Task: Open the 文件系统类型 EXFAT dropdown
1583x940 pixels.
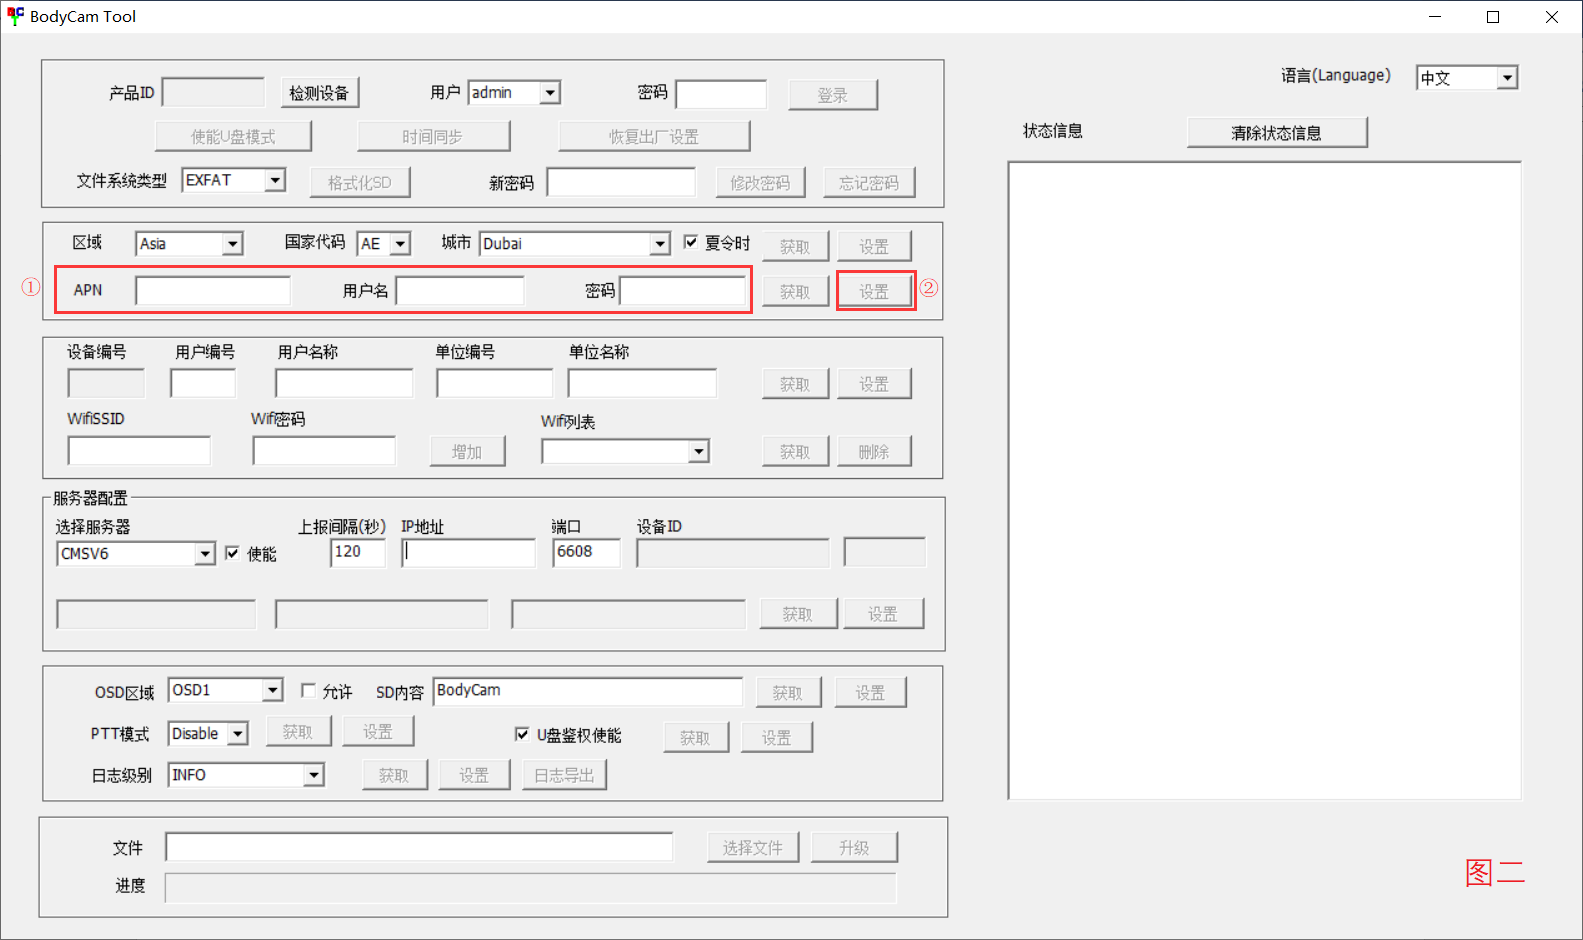Action: [x=274, y=180]
